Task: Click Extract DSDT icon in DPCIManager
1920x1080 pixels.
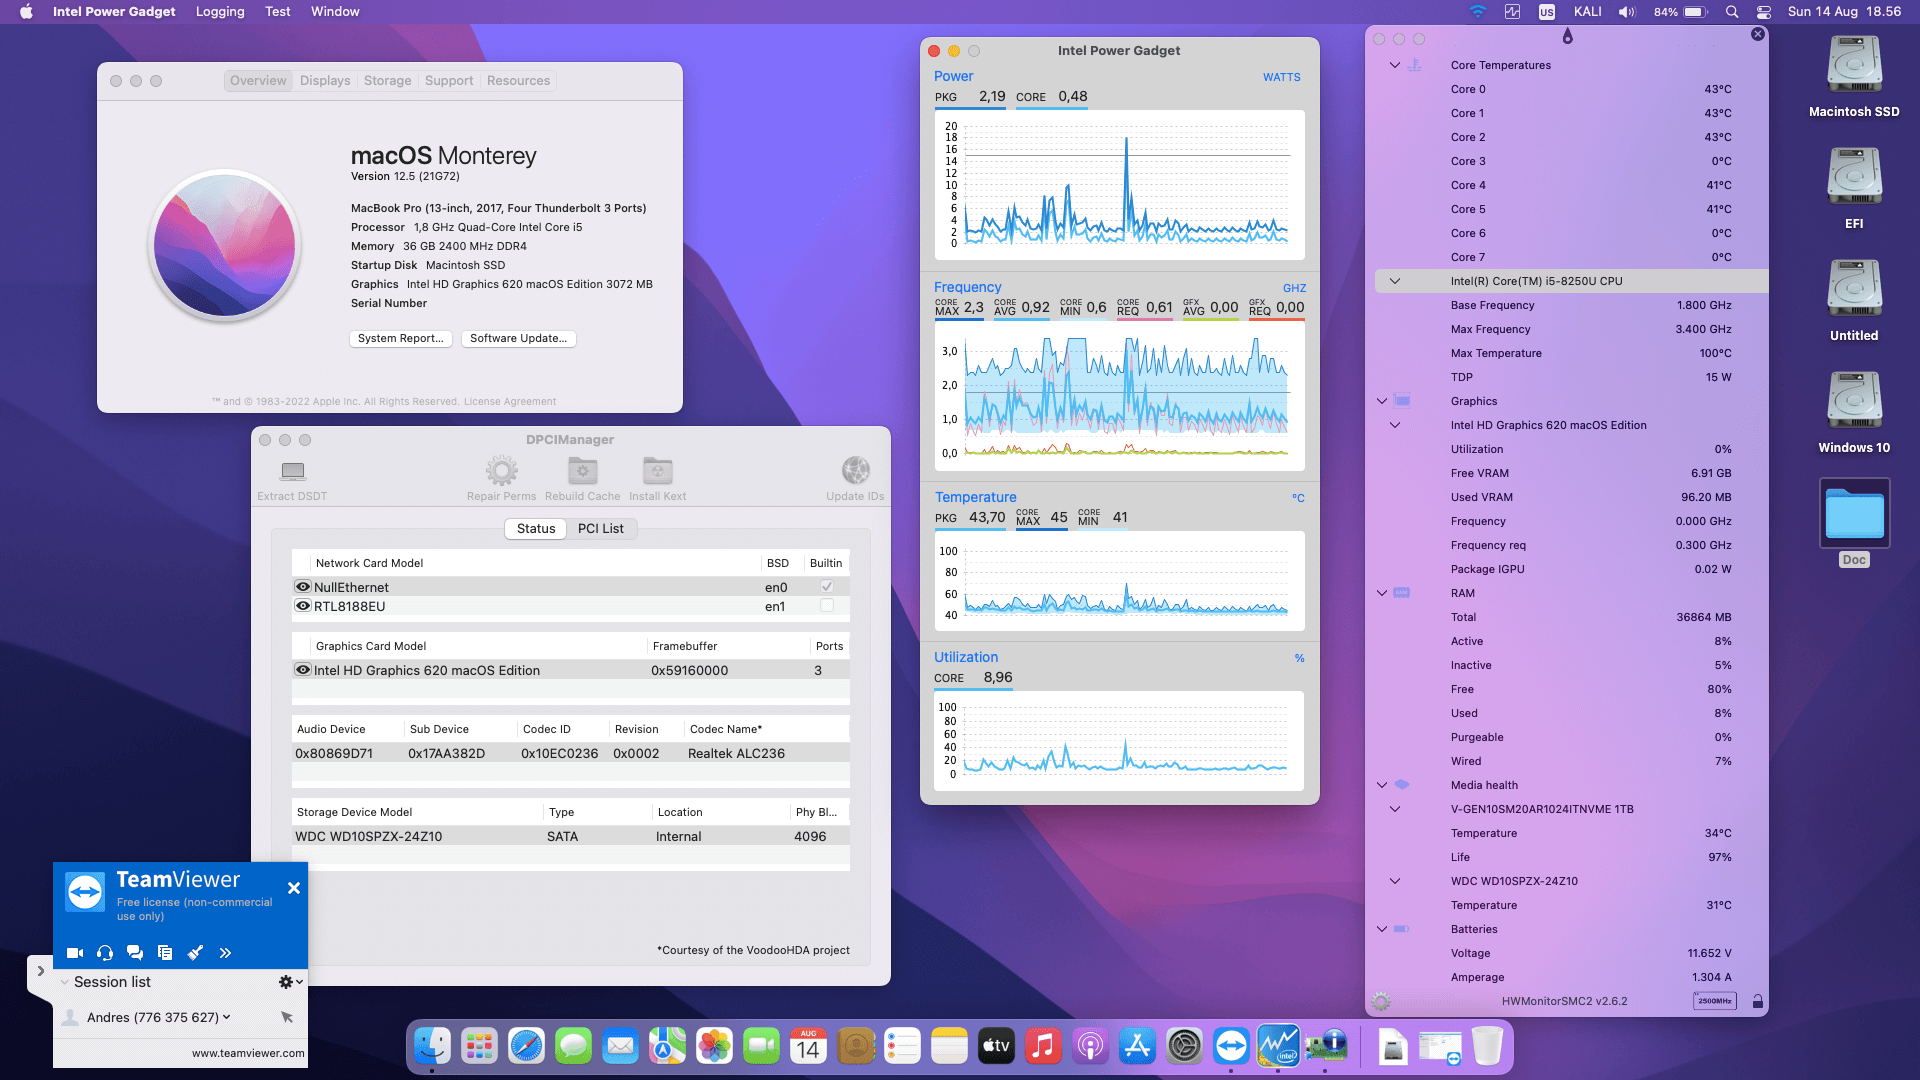Action: [292, 471]
